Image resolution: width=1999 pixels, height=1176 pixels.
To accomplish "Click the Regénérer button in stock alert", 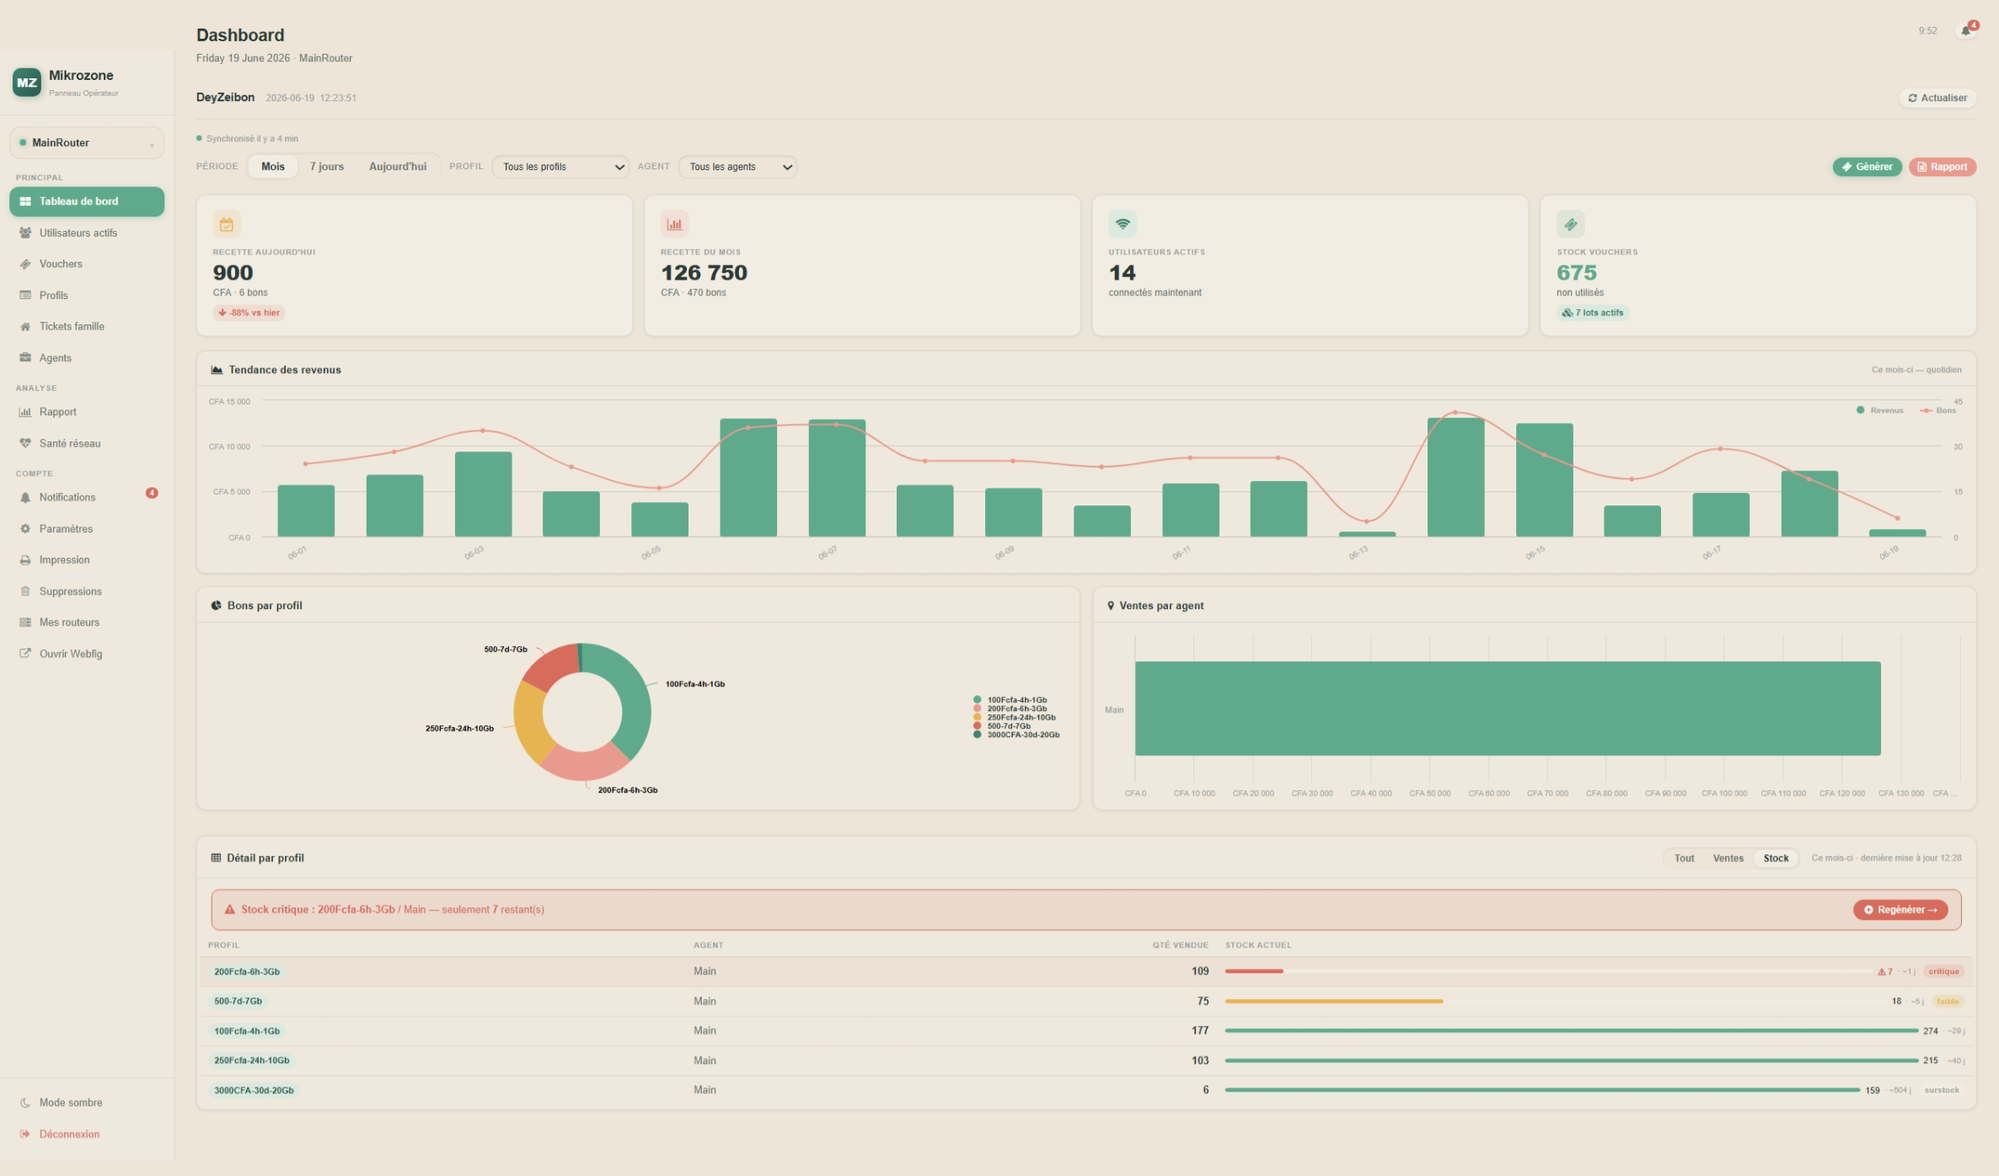I will (x=1900, y=910).
